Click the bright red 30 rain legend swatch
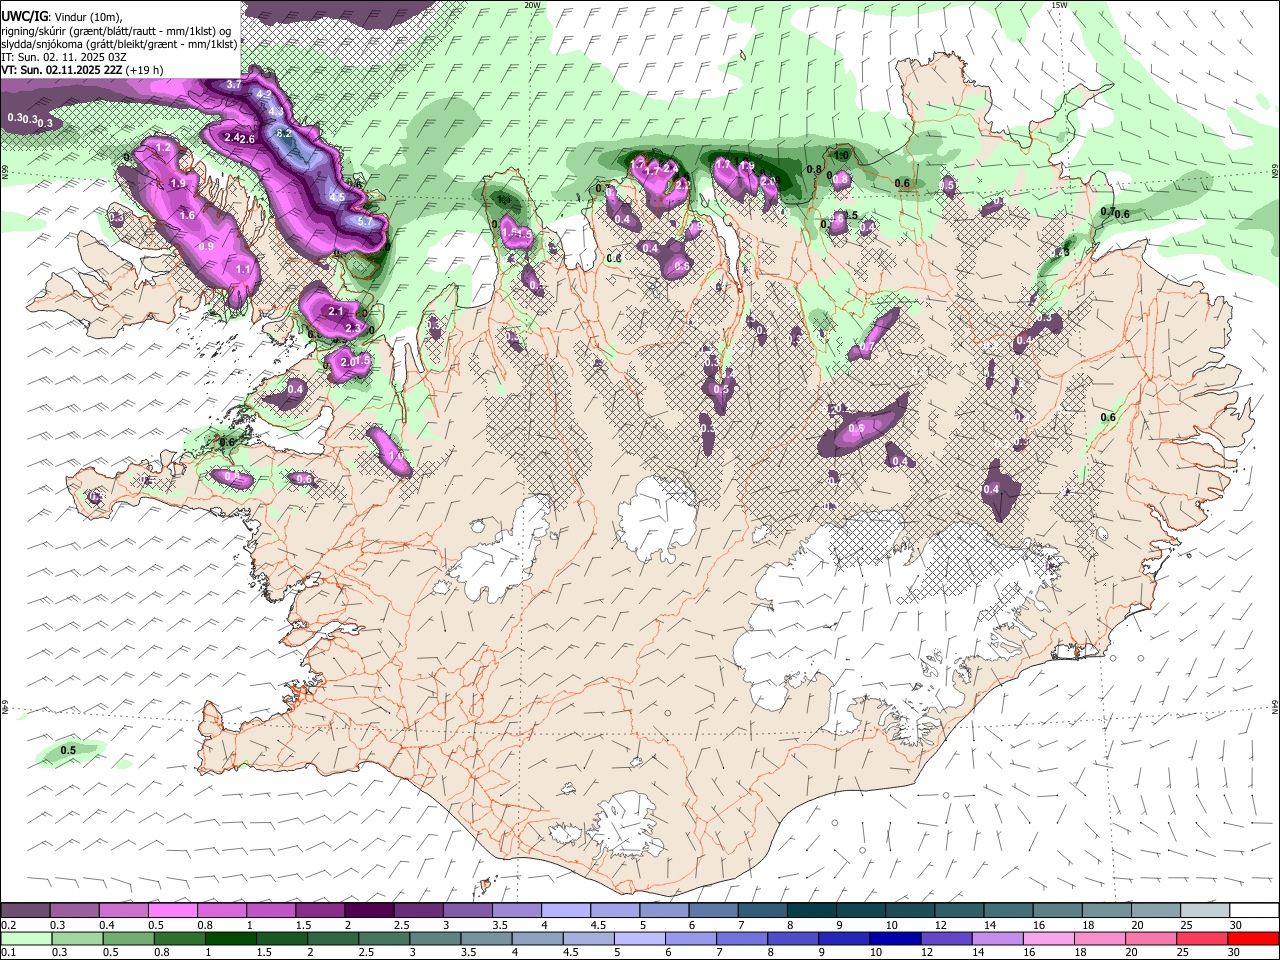This screenshot has width=1280, height=960. tap(1254, 939)
